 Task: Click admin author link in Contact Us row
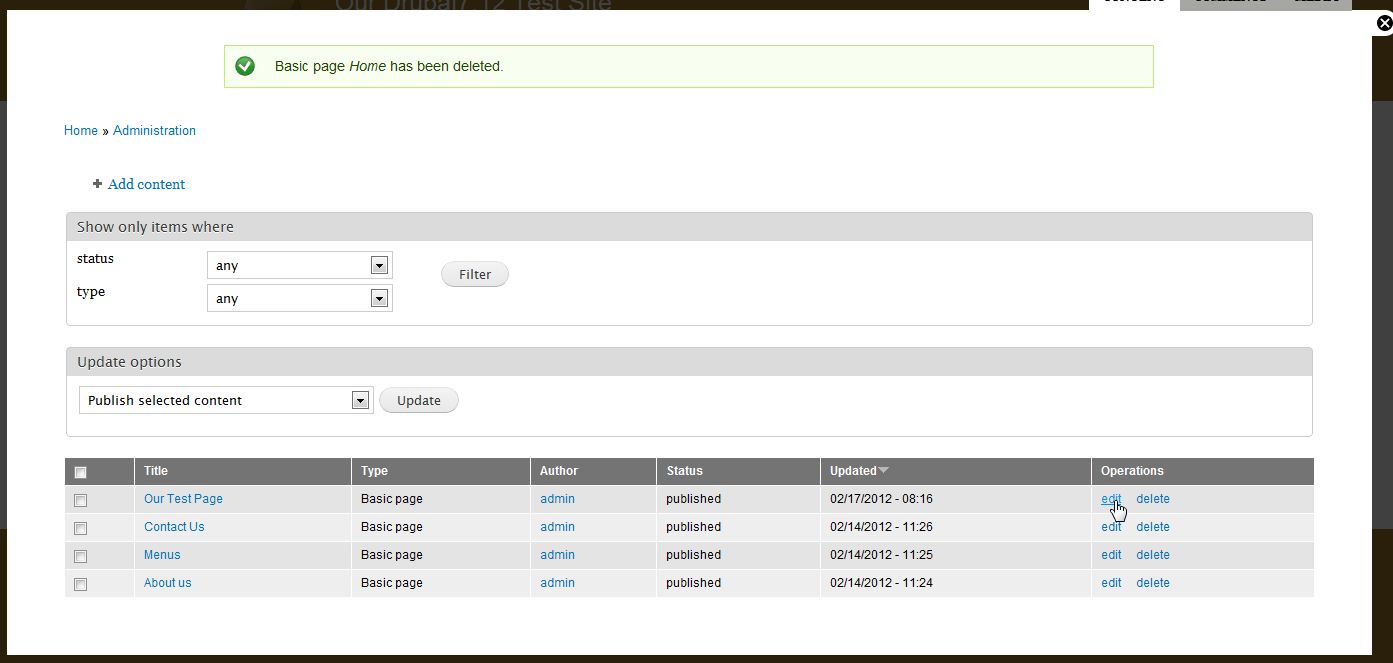point(557,527)
